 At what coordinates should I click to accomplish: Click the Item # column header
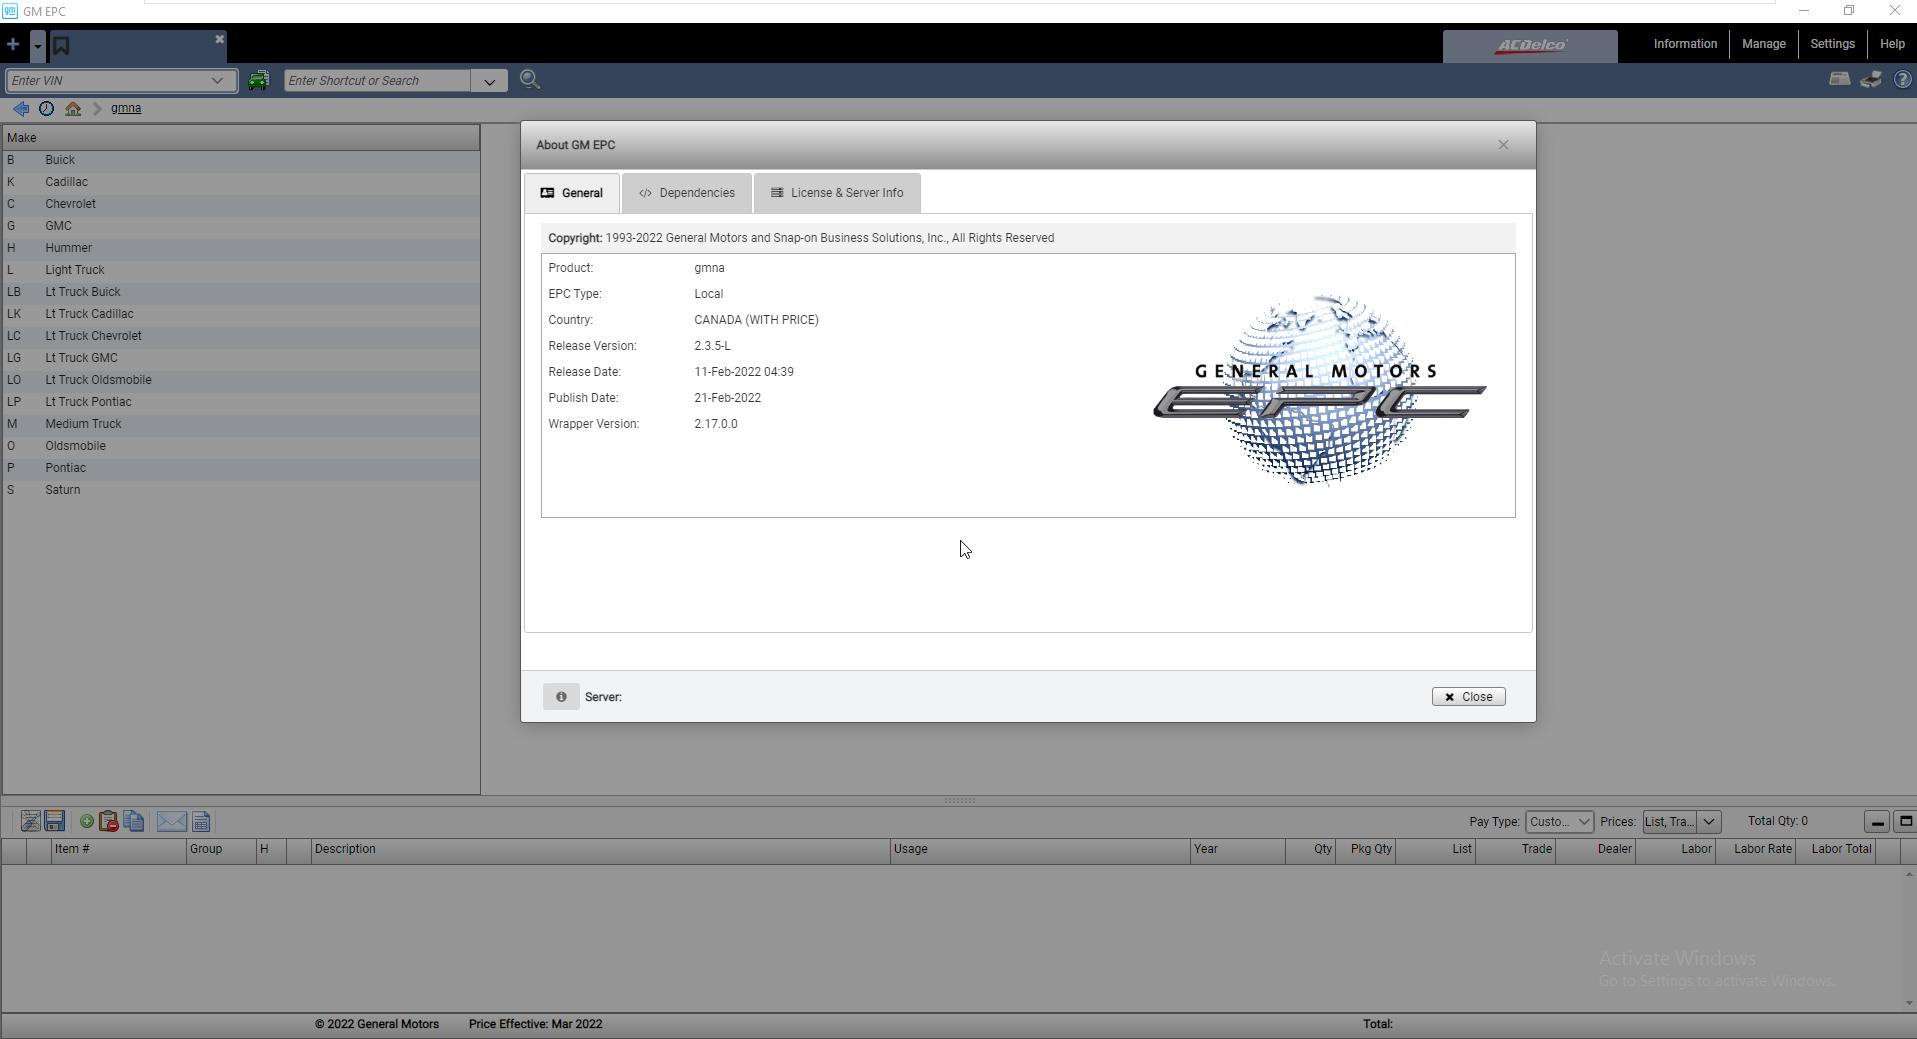pyautogui.click(x=119, y=850)
